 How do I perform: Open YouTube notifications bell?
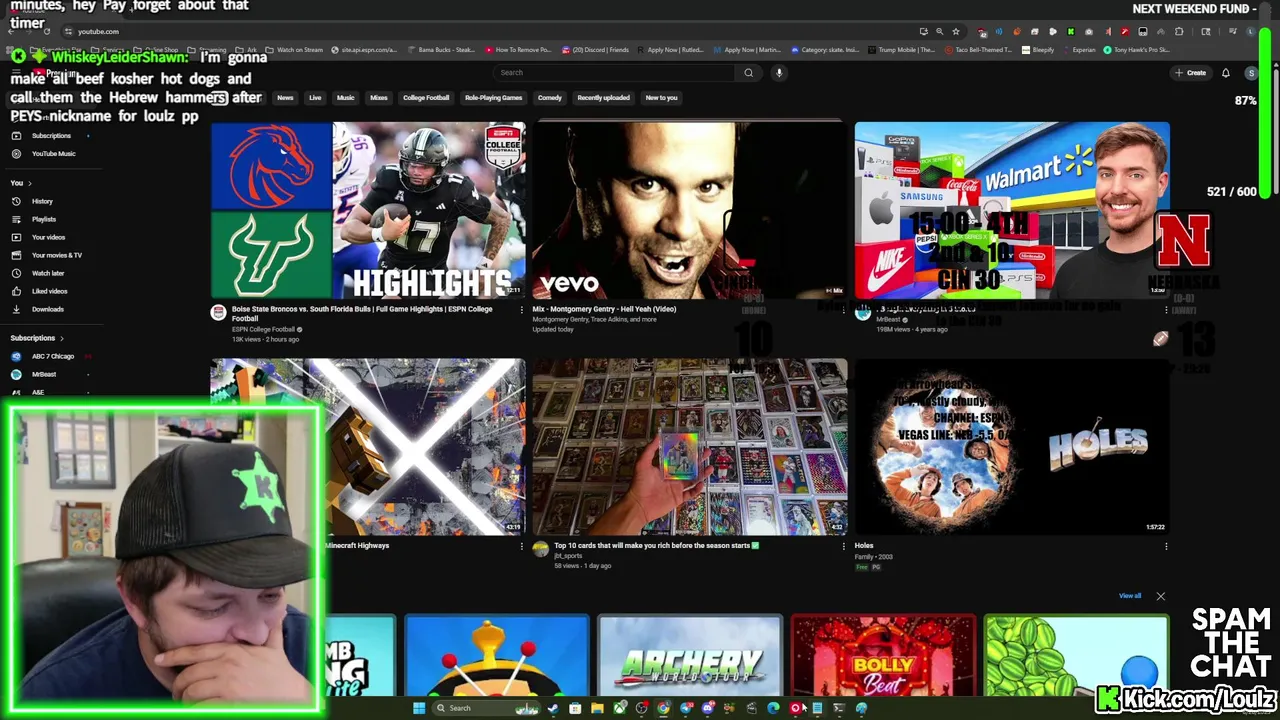(1225, 72)
